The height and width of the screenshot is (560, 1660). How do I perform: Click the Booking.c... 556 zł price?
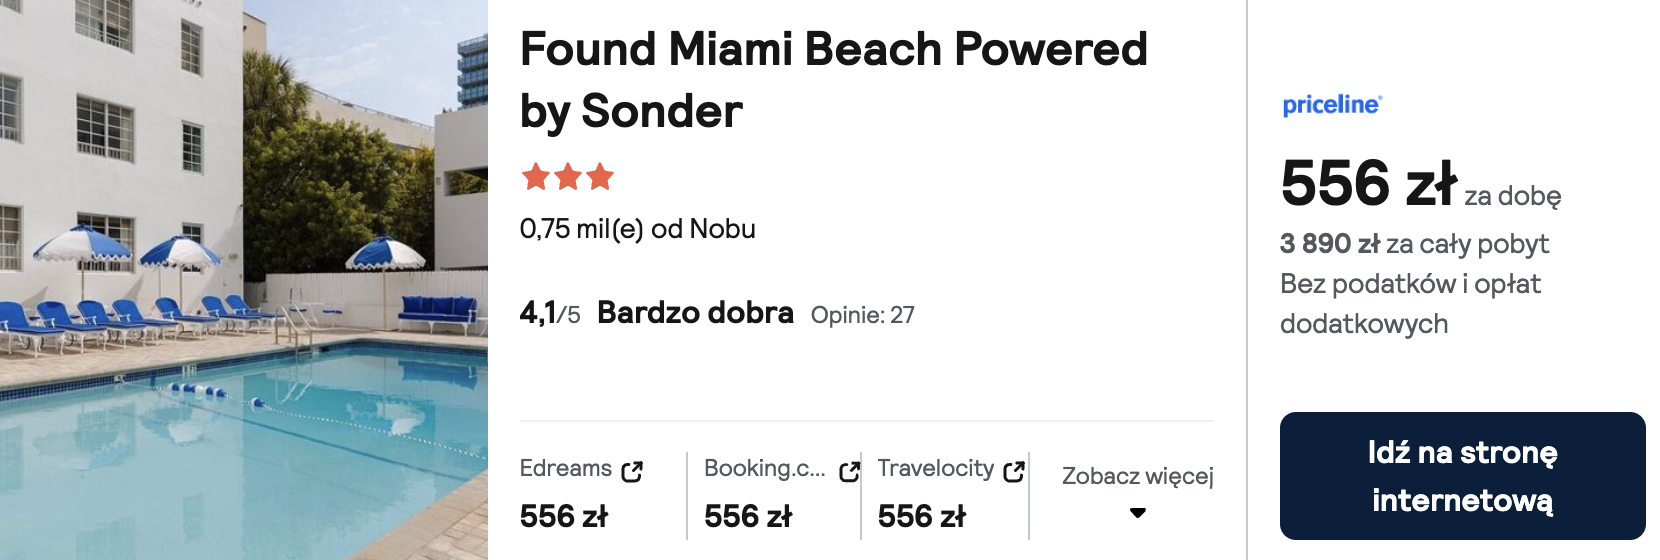pos(748,516)
